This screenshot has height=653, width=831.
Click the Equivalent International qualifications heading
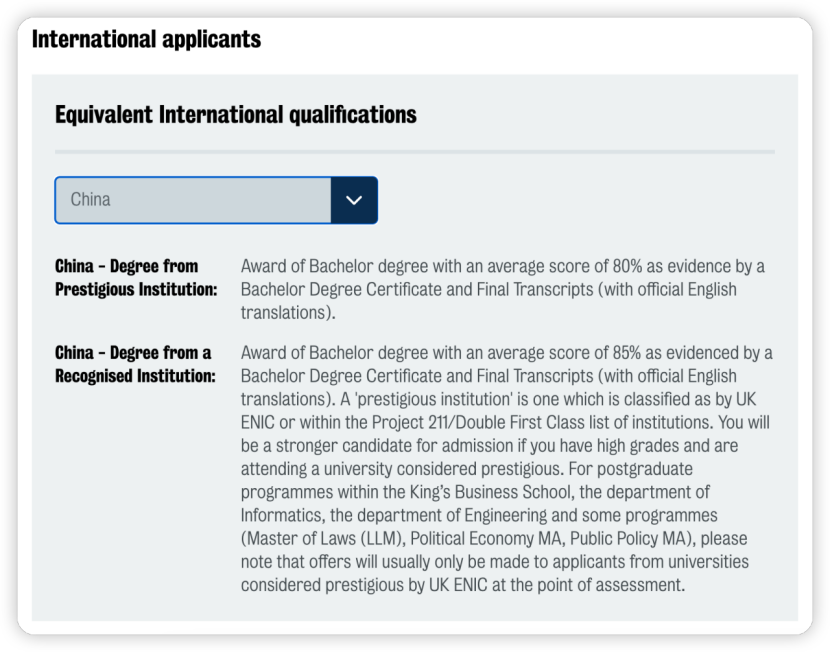coord(236,114)
